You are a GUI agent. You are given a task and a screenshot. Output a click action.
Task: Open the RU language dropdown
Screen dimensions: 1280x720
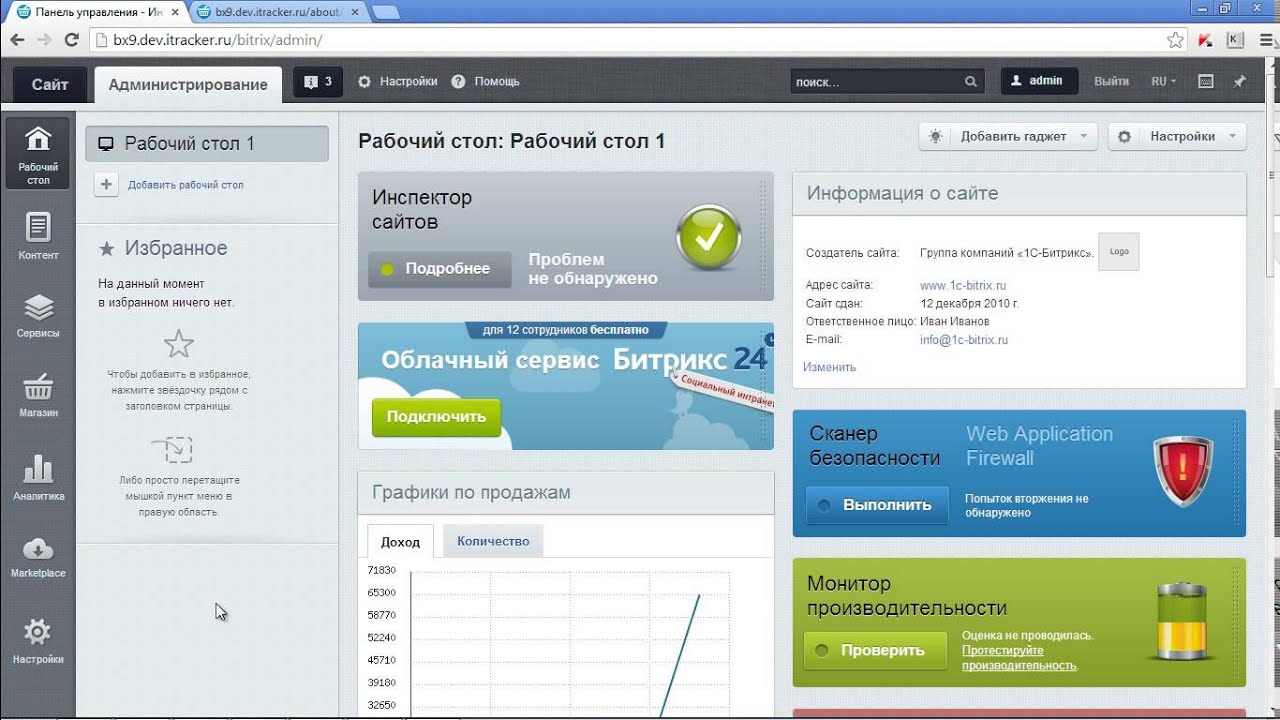tap(1164, 82)
